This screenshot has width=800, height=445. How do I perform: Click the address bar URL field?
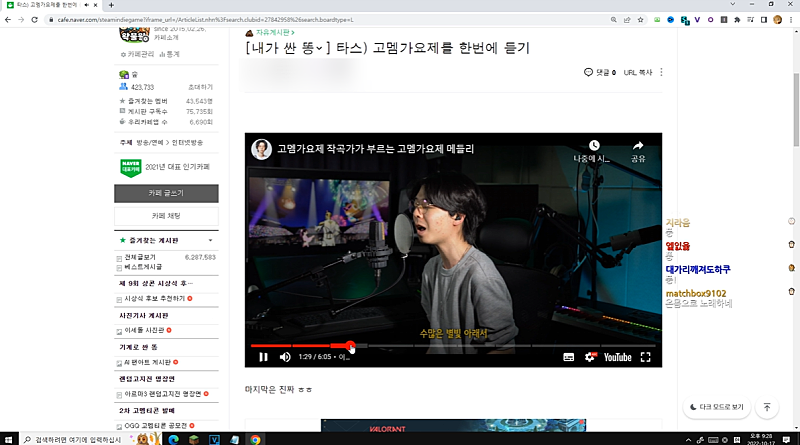[327, 20]
